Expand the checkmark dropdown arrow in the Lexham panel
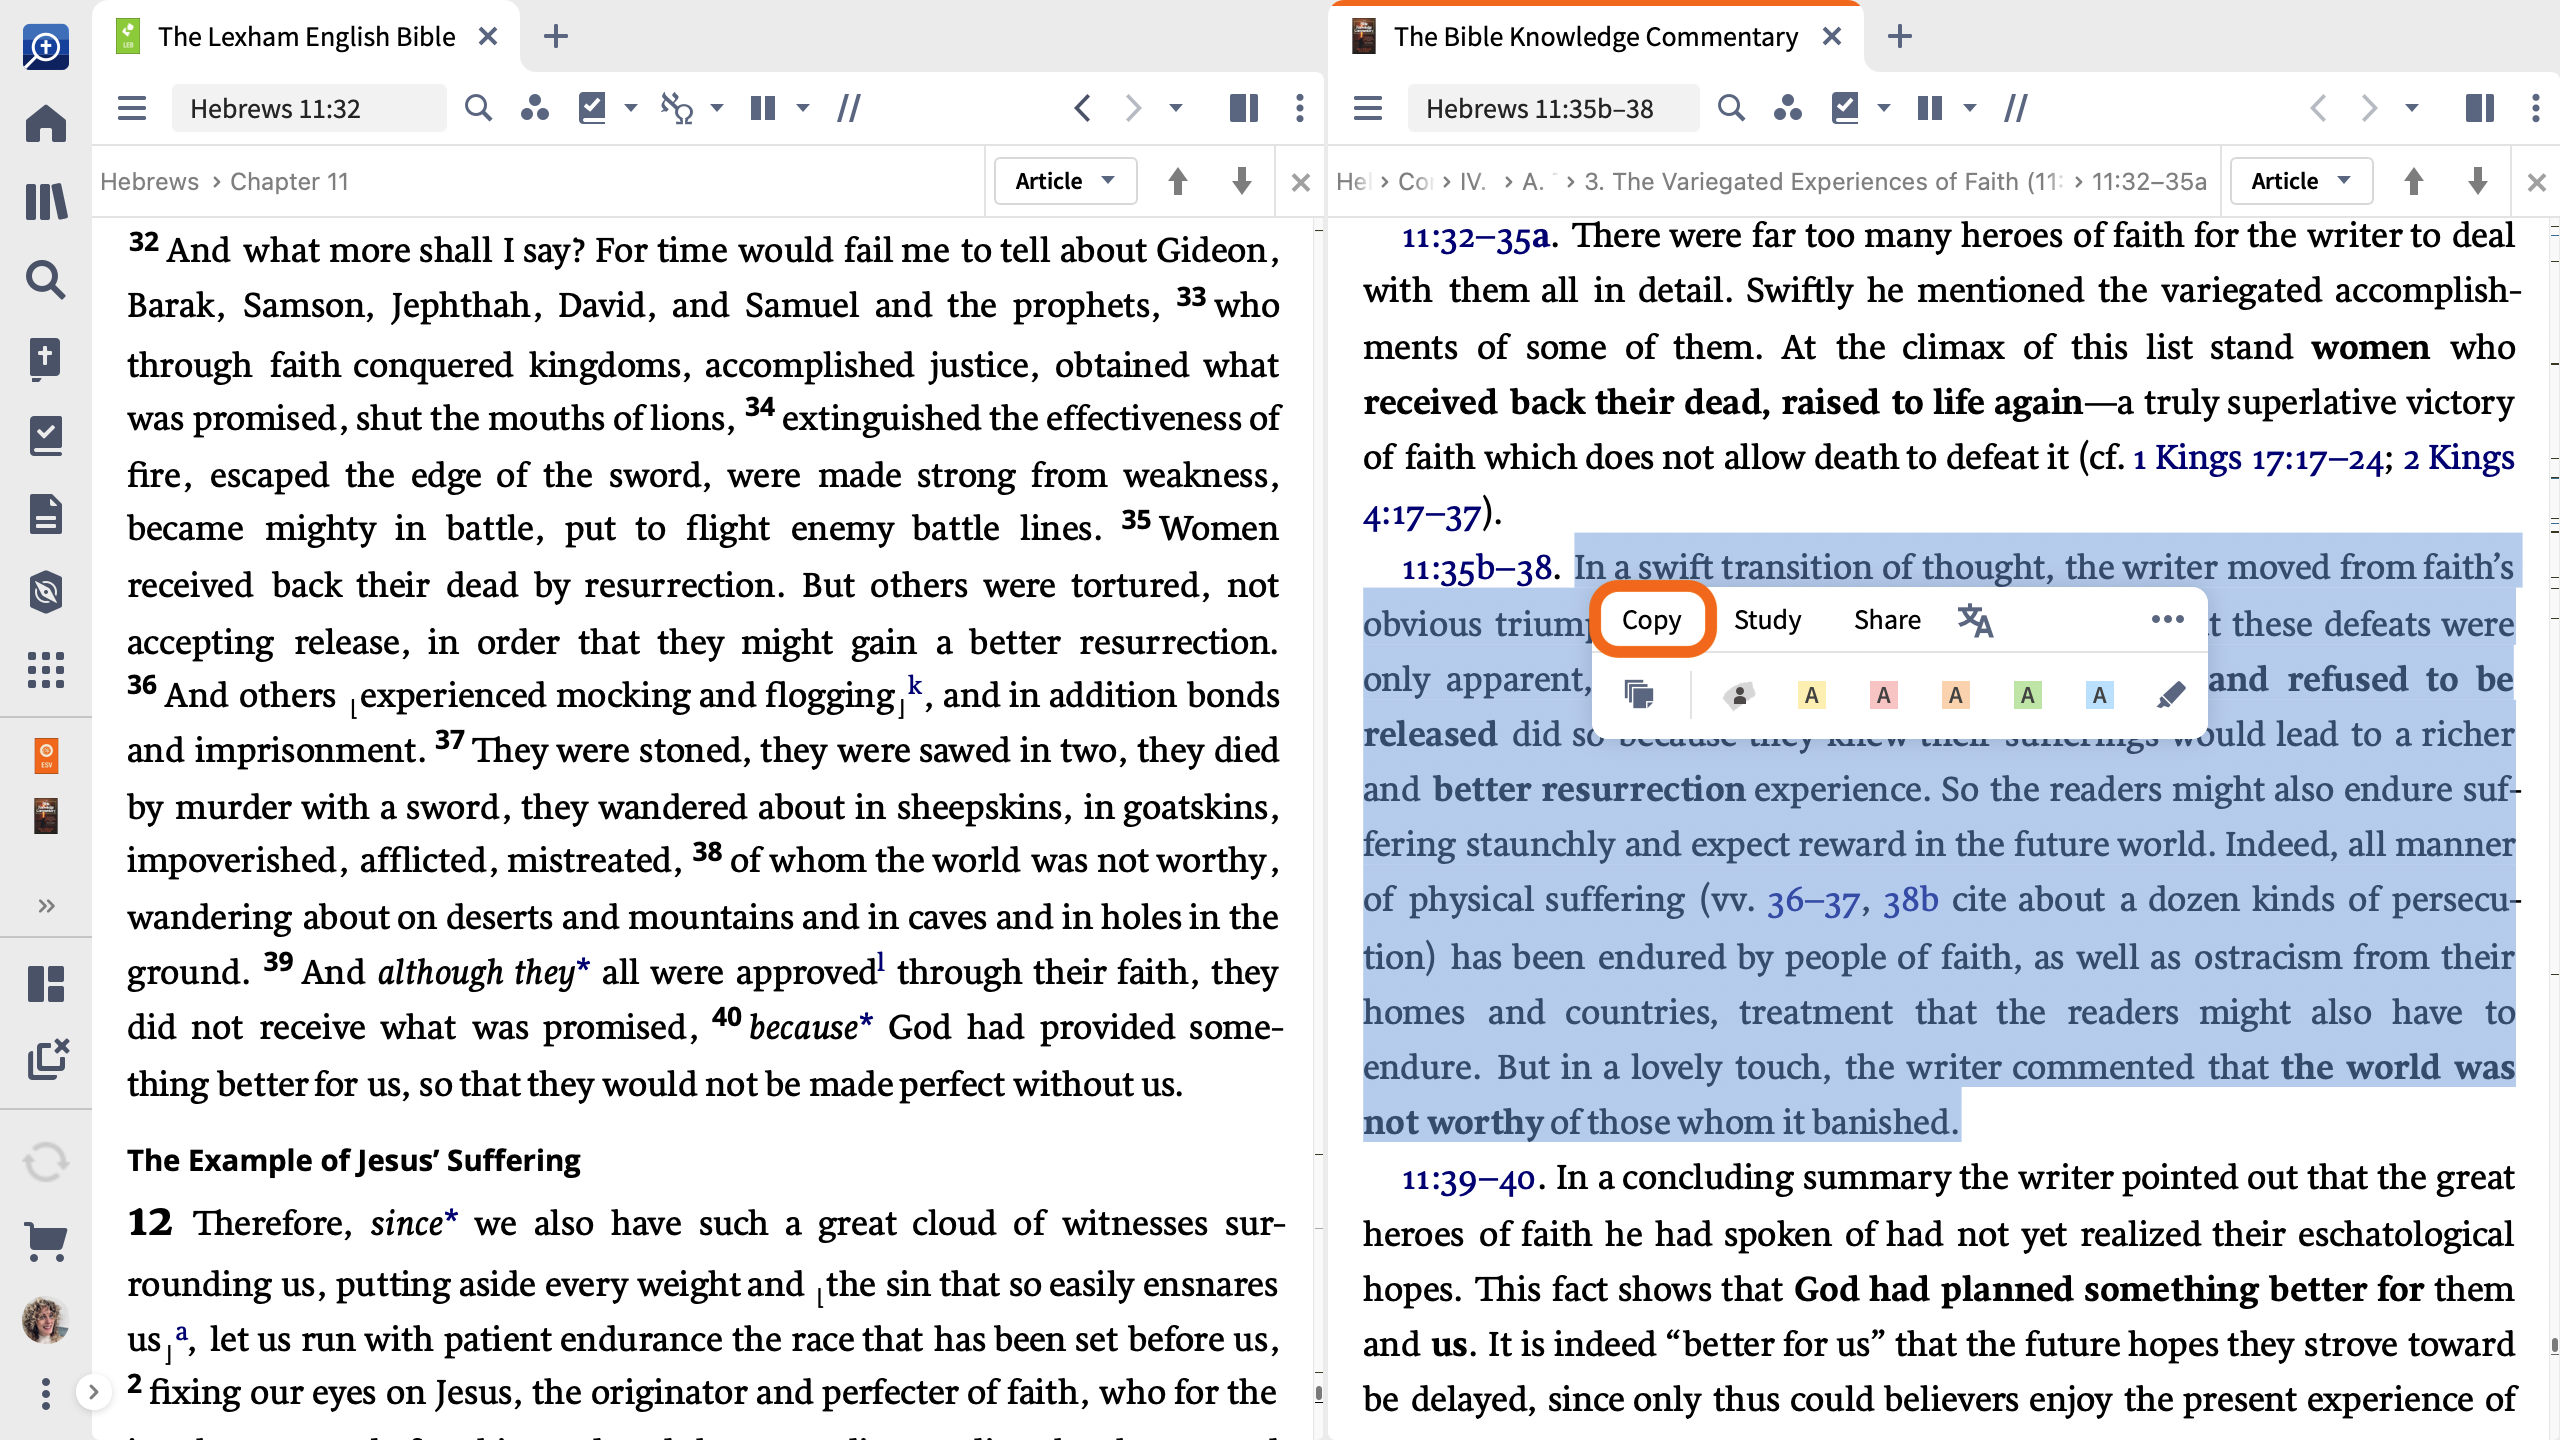Image resolution: width=2560 pixels, height=1440 pixels. click(631, 108)
